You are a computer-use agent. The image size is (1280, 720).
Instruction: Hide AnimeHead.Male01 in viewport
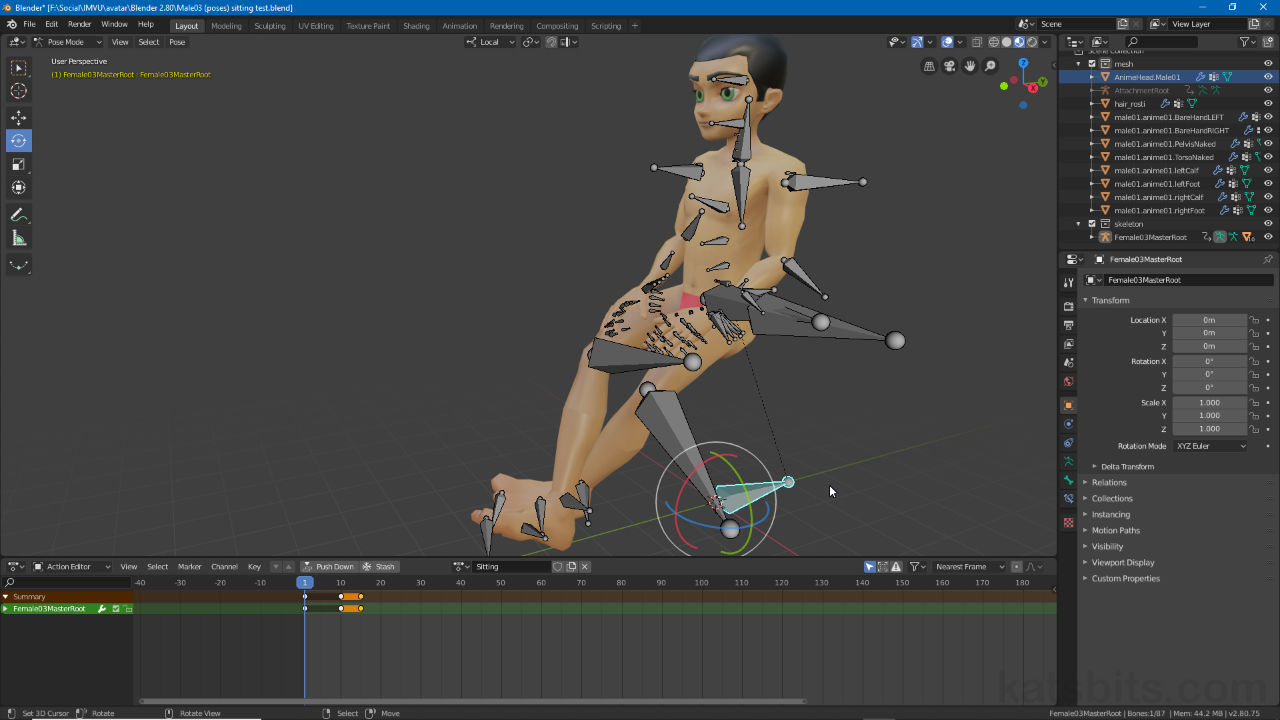1268,77
